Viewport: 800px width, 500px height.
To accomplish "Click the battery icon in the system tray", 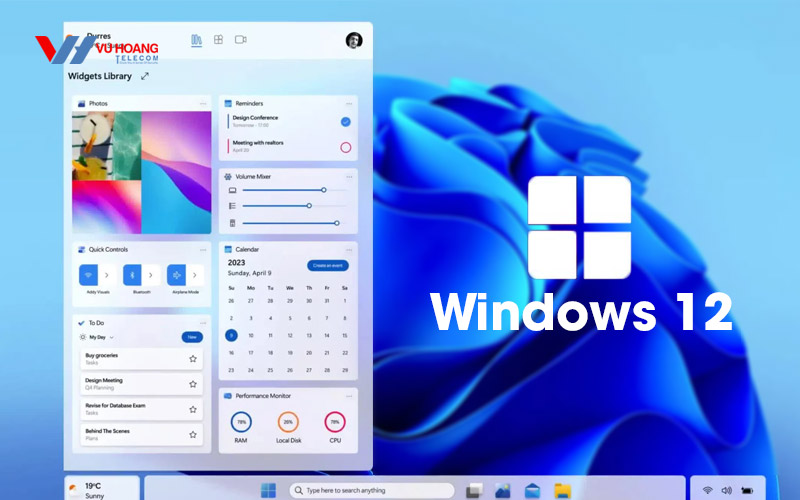I will pyautogui.click(x=747, y=490).
